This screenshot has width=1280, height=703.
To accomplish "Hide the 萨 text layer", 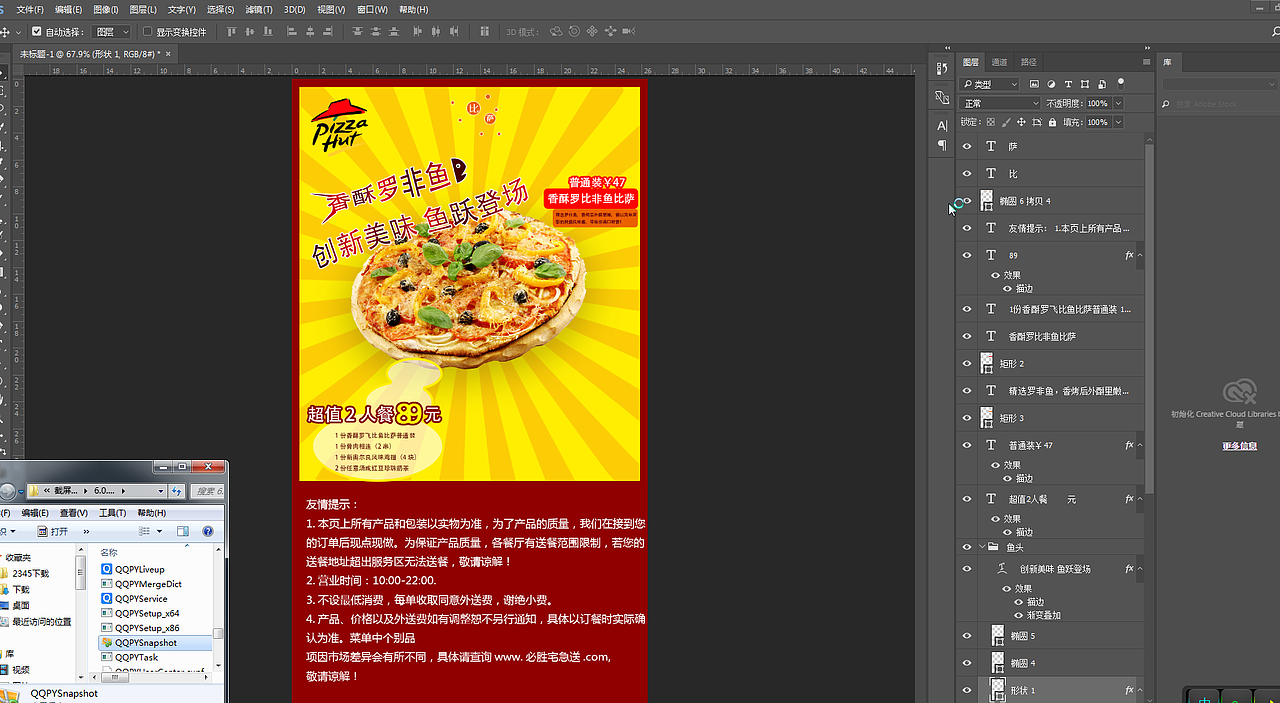I will point(966,147).
